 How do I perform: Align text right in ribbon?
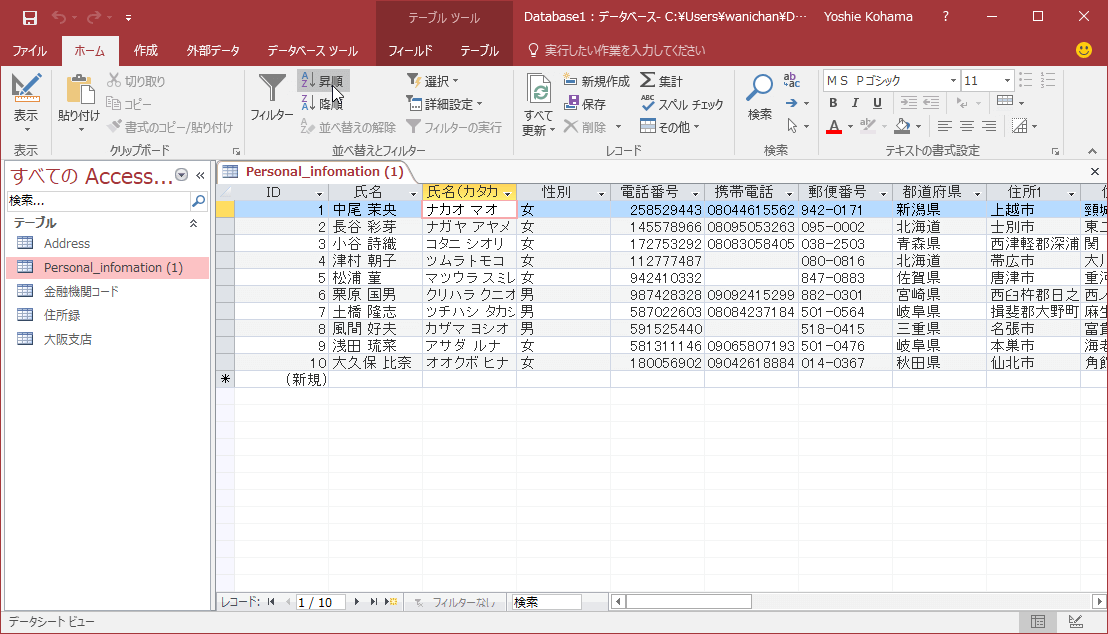tap(989, 127)
